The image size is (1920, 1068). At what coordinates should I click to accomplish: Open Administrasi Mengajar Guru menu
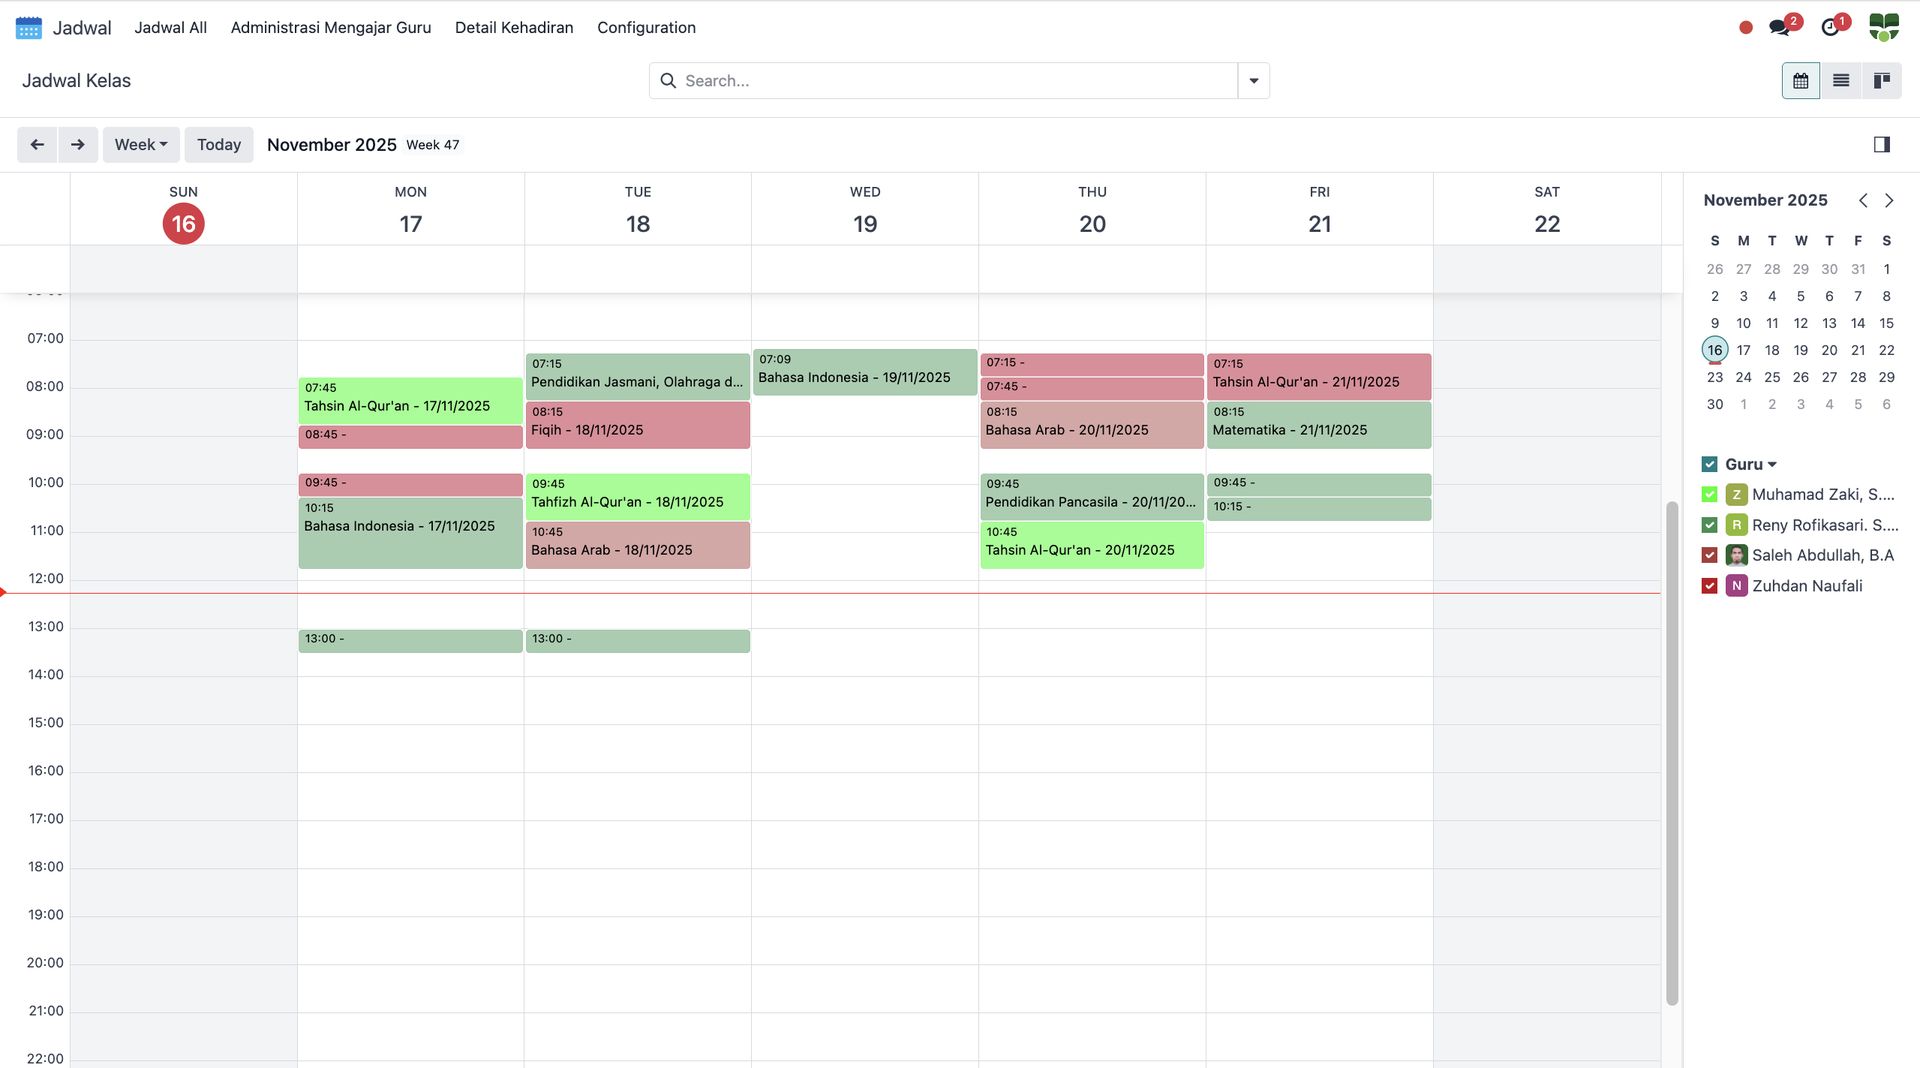pyautogui.click(x=331, y=28)
